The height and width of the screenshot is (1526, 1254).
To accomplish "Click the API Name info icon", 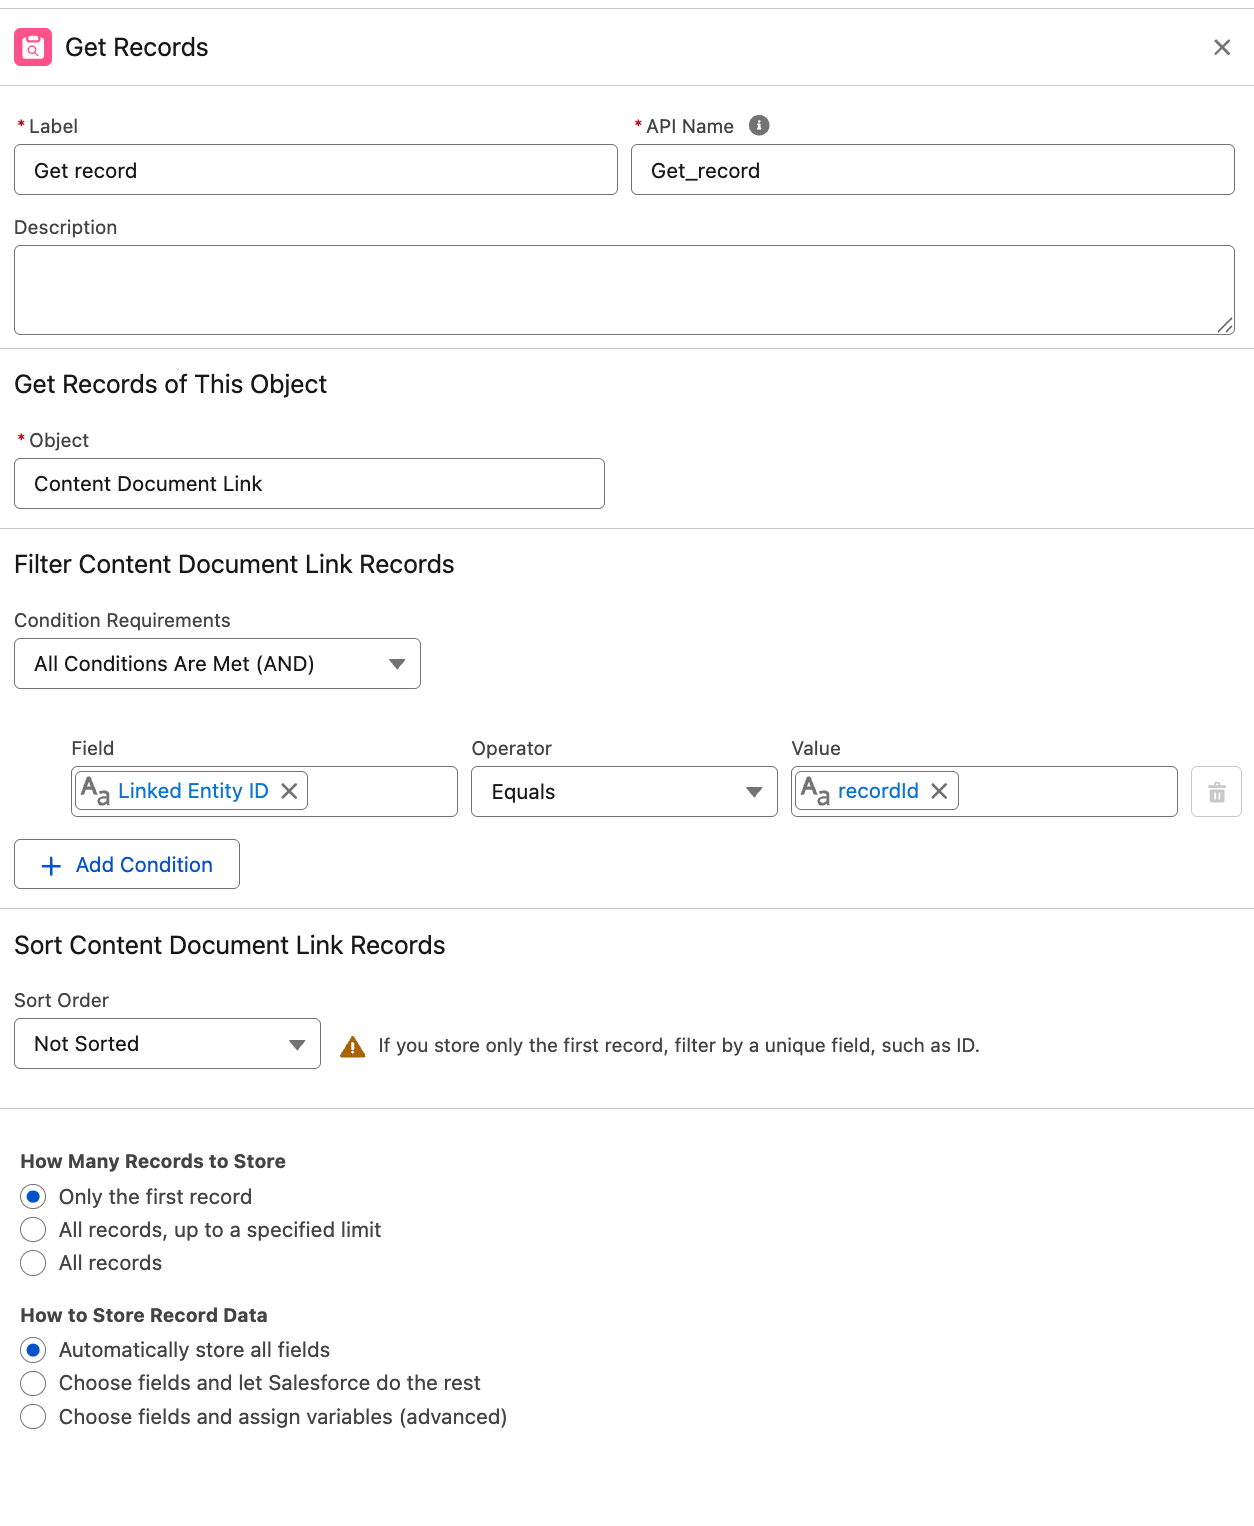I will [759, 125].
